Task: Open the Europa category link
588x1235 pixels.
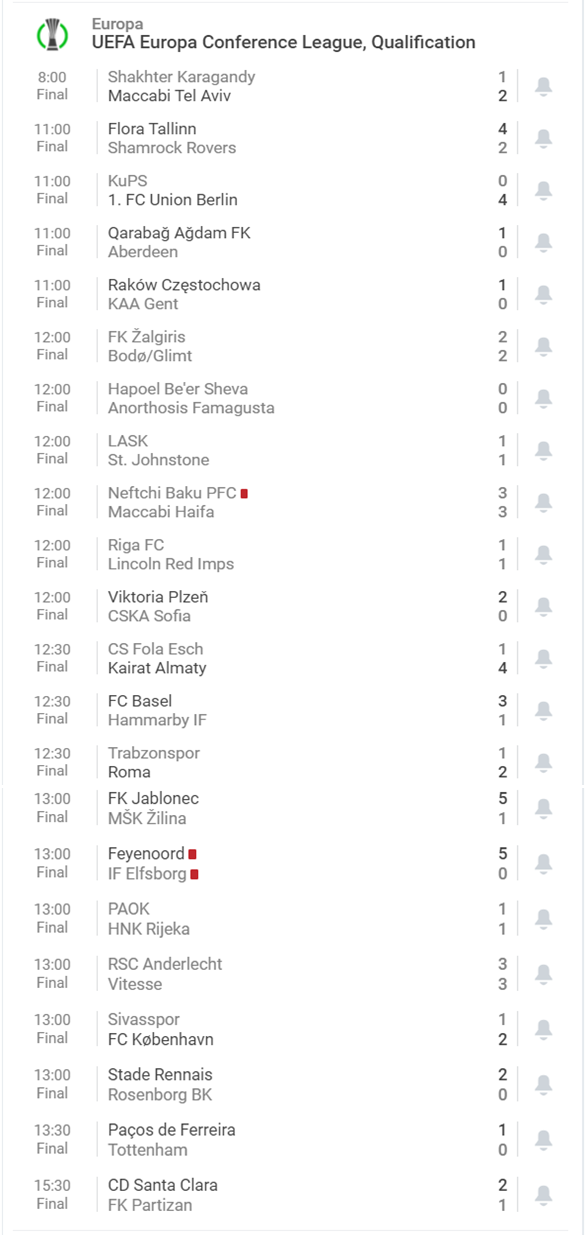Action: click(x=117, y=23)
